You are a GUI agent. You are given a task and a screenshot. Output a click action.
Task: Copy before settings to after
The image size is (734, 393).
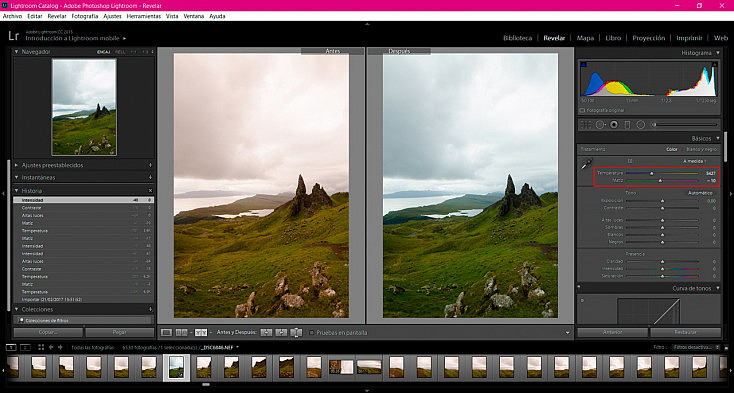(x=266, y=333)
